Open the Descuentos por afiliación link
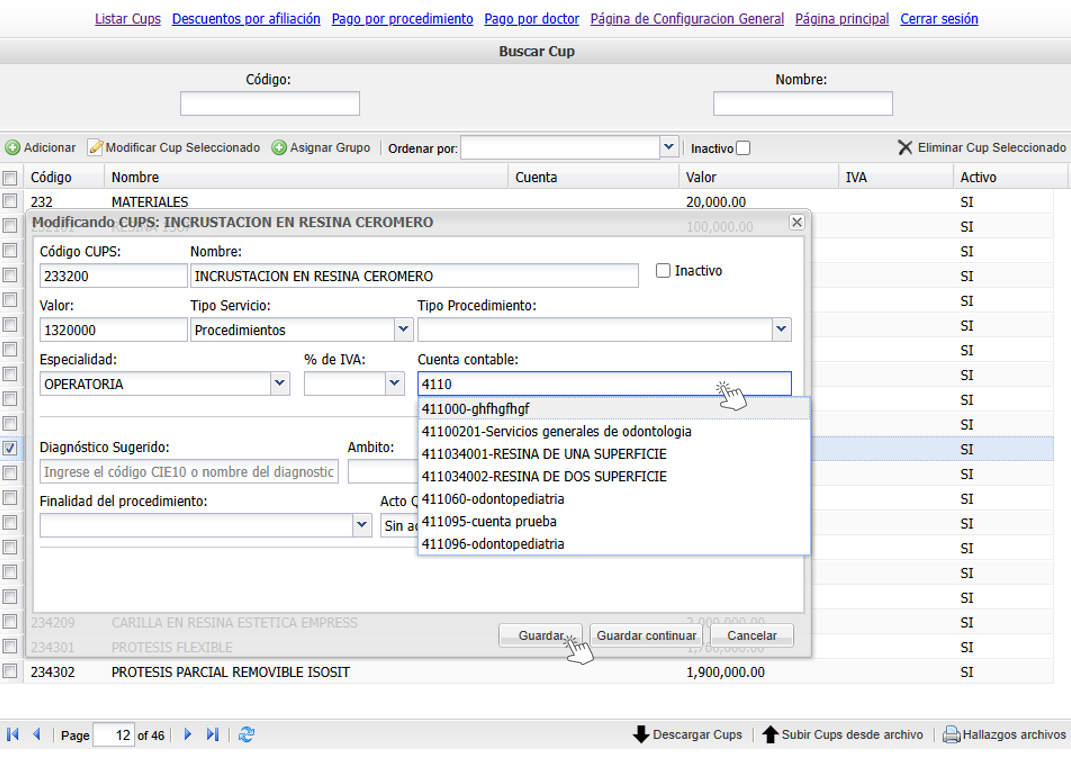Image resolution: width=1071 pixels, height=759 pixels. [246, 19]
